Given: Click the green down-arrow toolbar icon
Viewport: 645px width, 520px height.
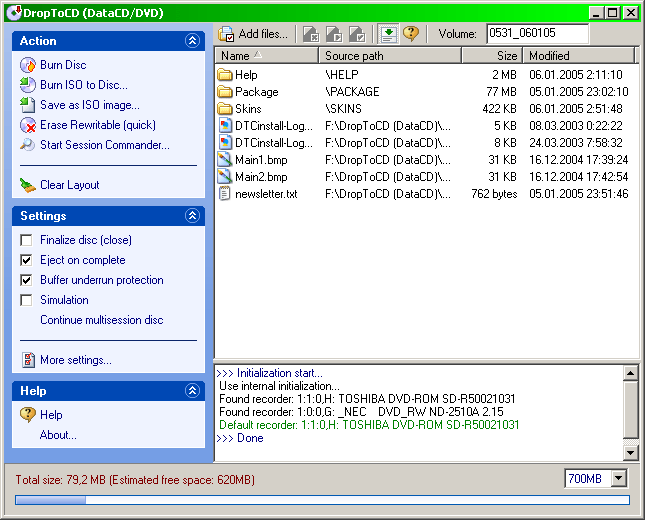Looking at the screenshot, I should pos(388,34).
